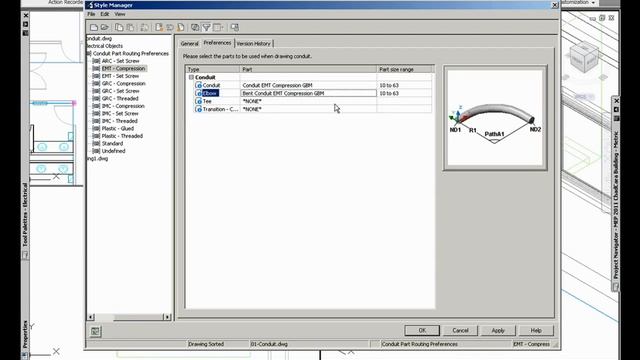Click the Toggle View toolbar icon
This screenshot has width=640, height=360.
point(195,27)
